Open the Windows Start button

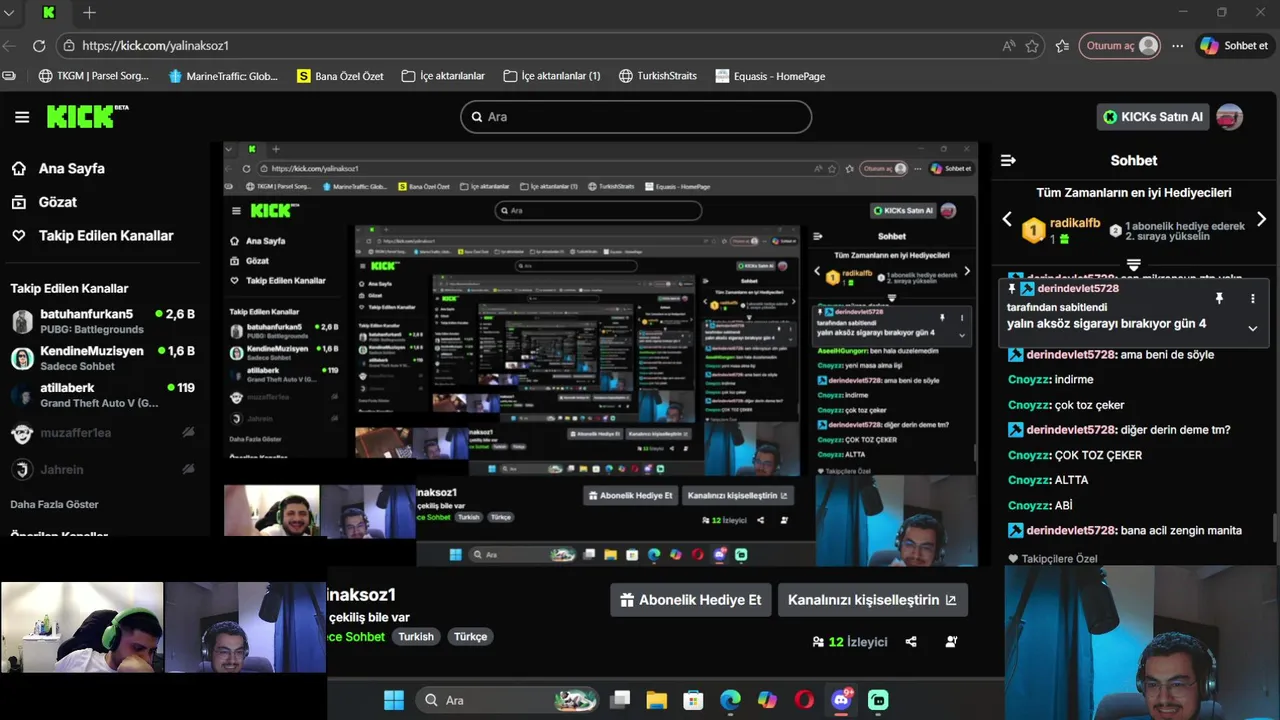[394, 700]
